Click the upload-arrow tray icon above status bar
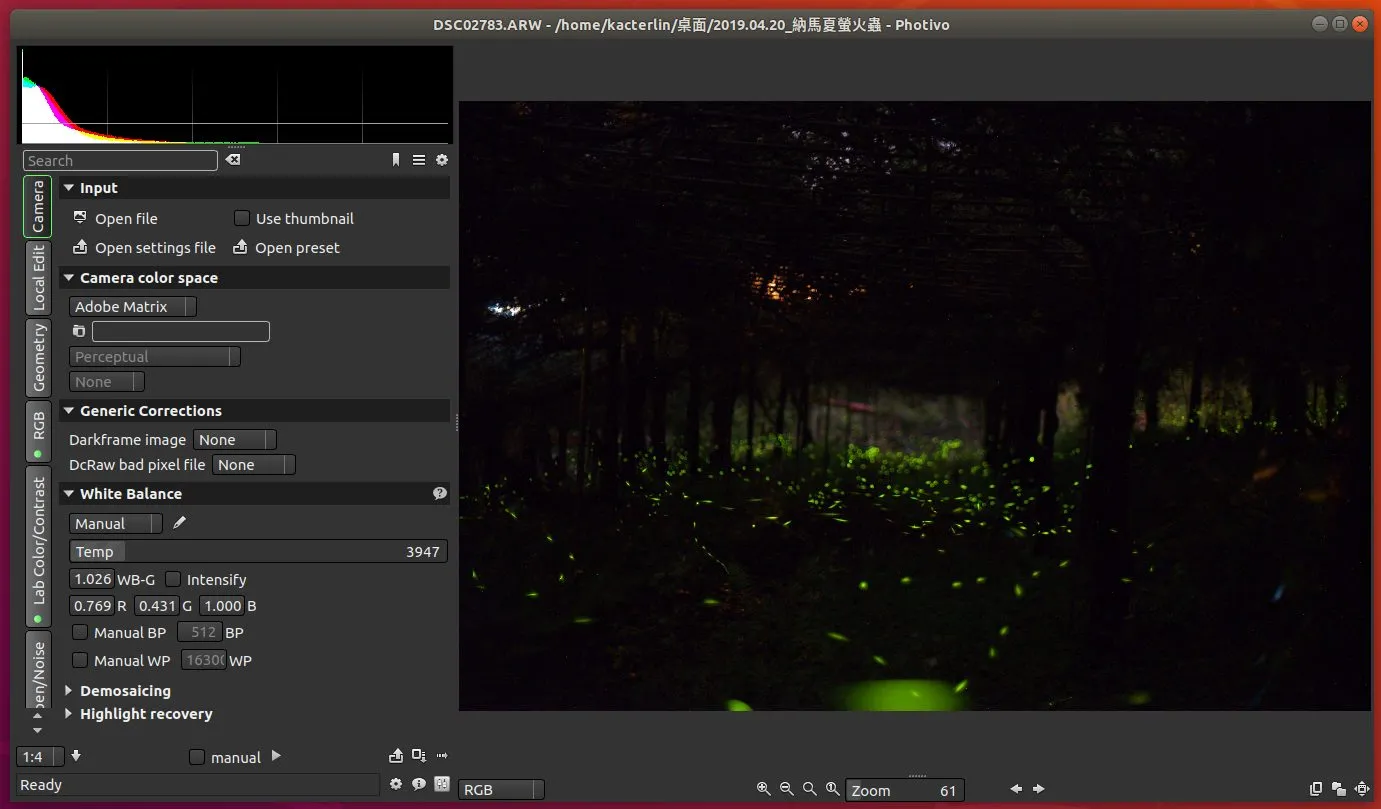 396,756
